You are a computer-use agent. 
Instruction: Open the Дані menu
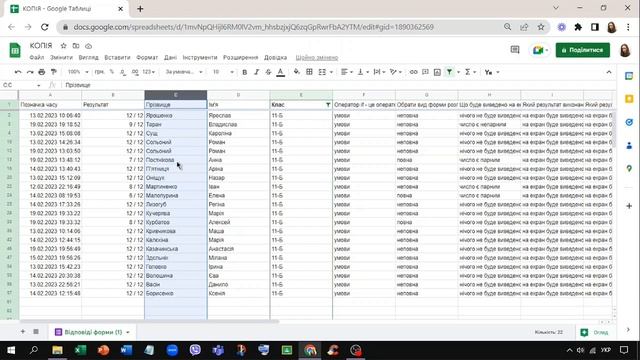170,58
